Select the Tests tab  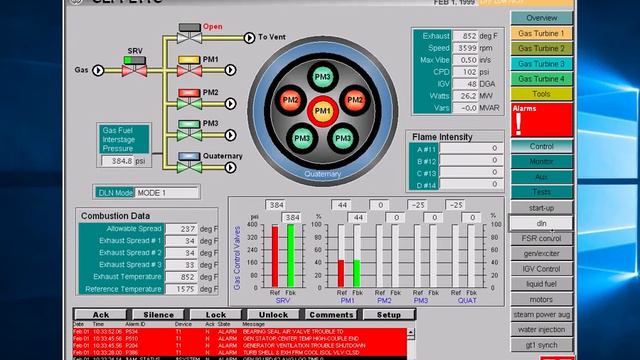tap(542, 192)
